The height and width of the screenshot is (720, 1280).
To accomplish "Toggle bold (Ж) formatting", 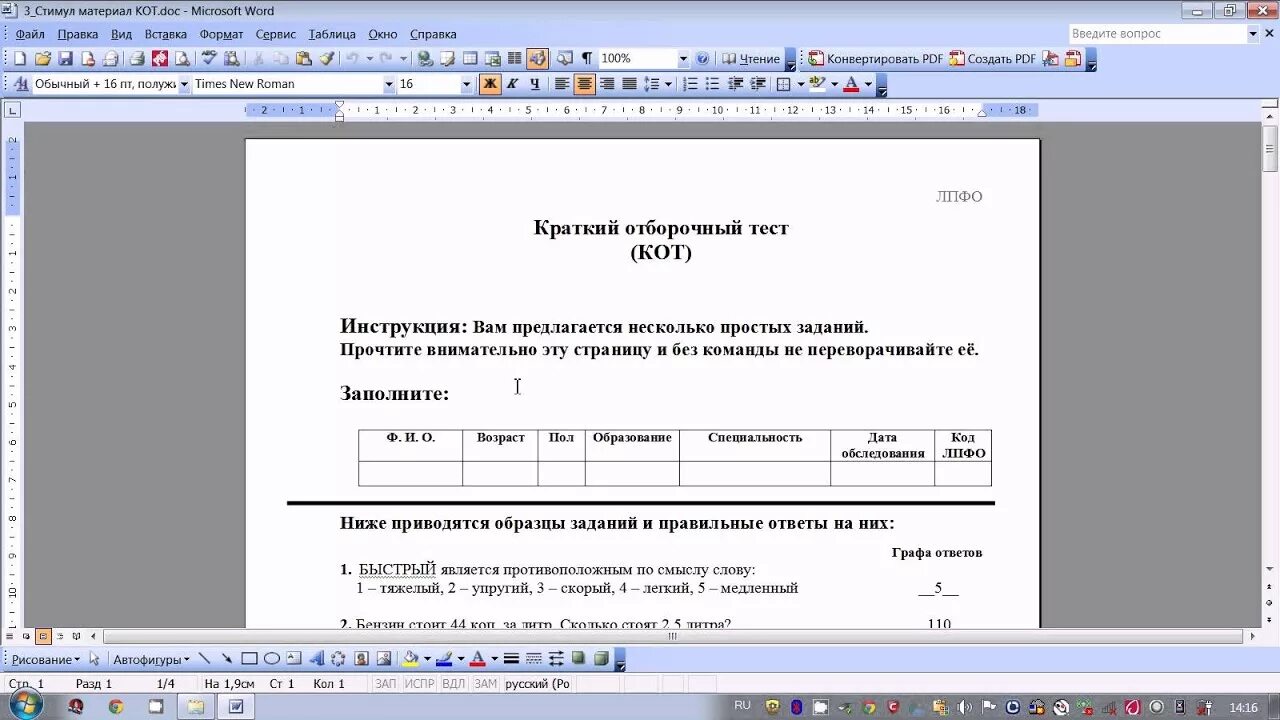I will [490, 84].
